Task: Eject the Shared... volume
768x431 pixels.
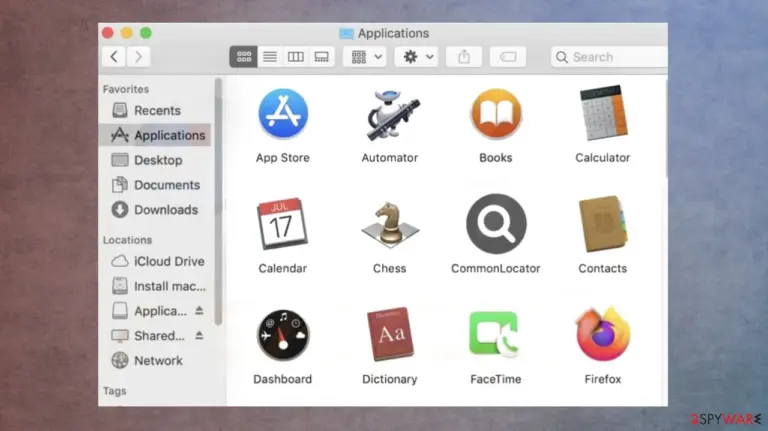Action: [x=199, y=335]
